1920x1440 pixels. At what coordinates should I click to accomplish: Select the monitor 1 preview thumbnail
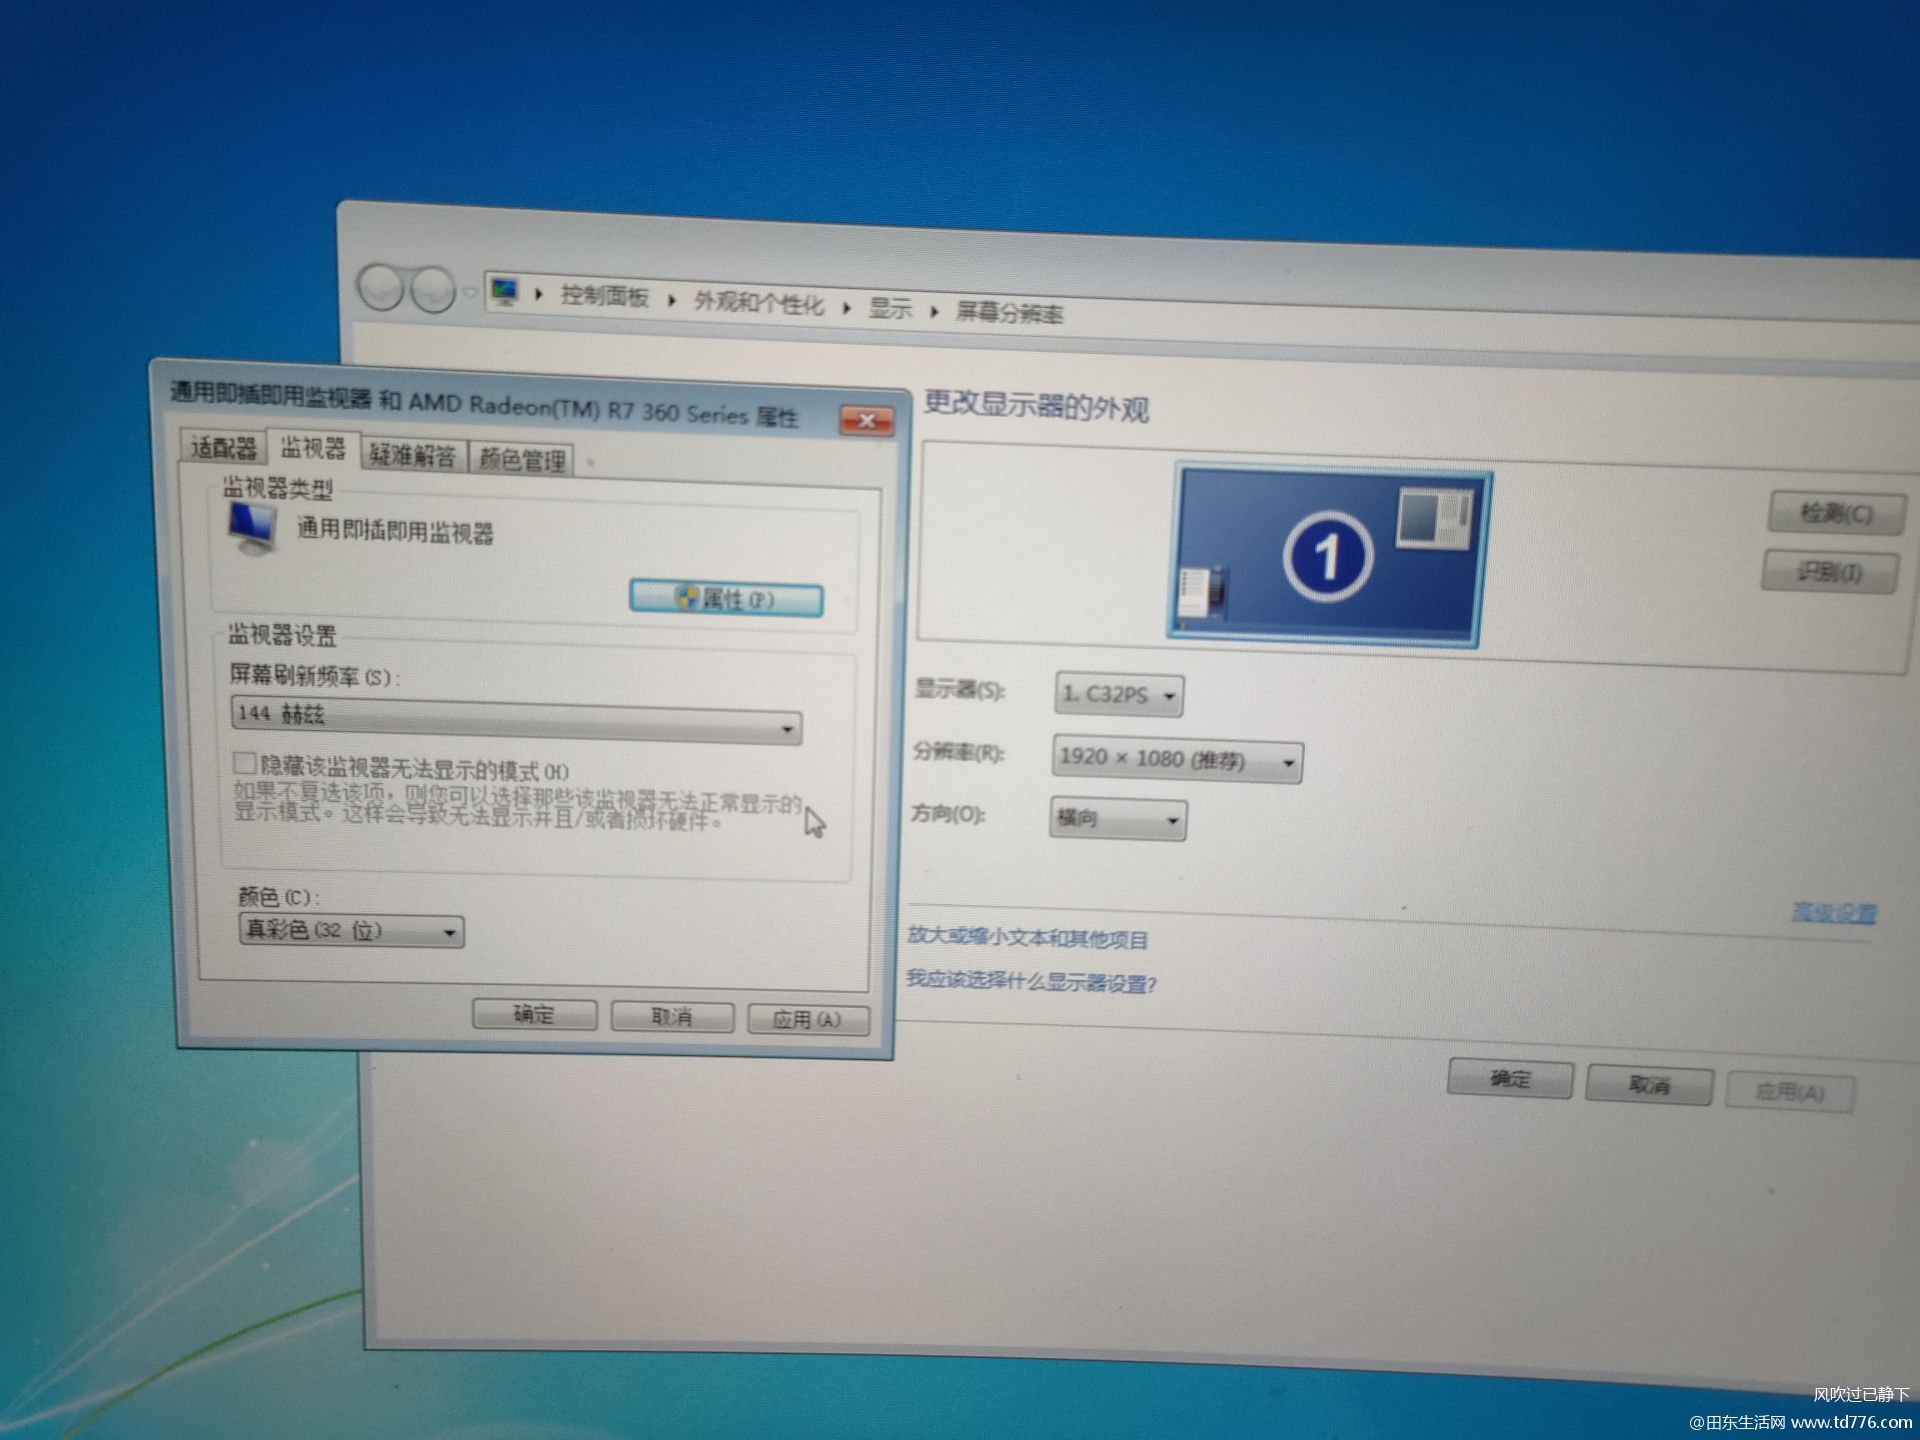coord(1329,556)
